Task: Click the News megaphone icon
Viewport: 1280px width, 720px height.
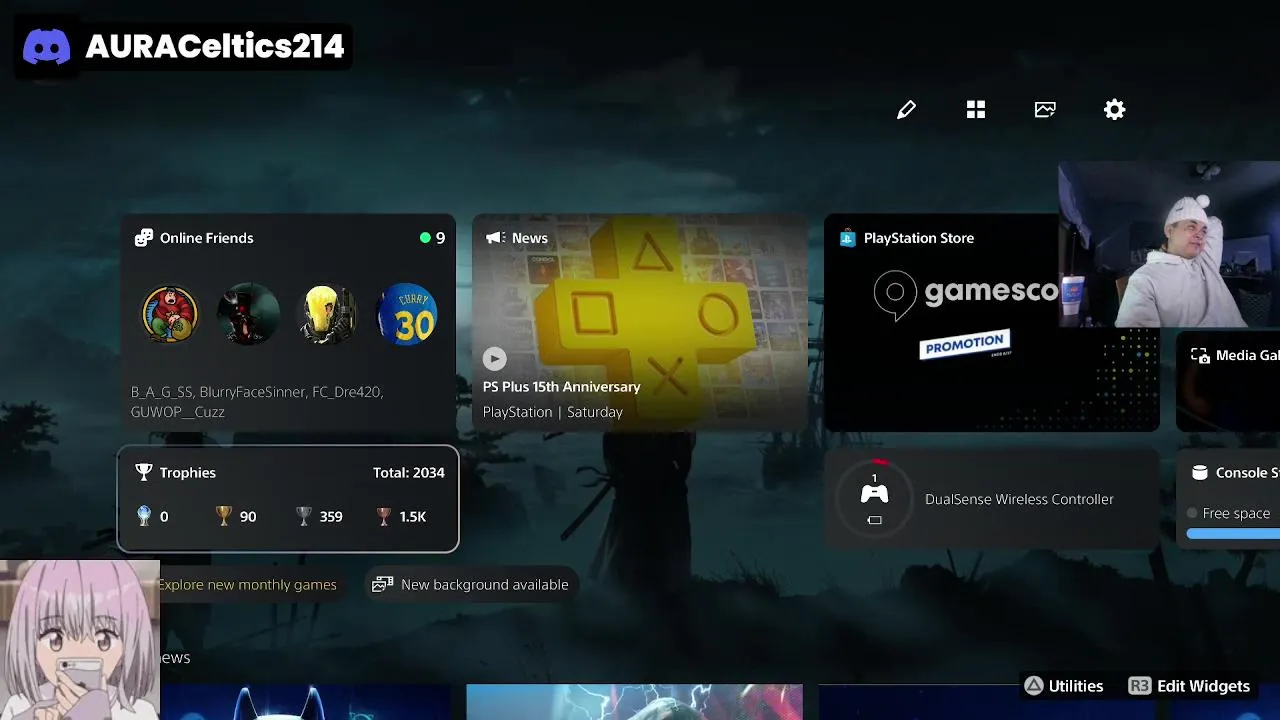Action: (494, 238)
